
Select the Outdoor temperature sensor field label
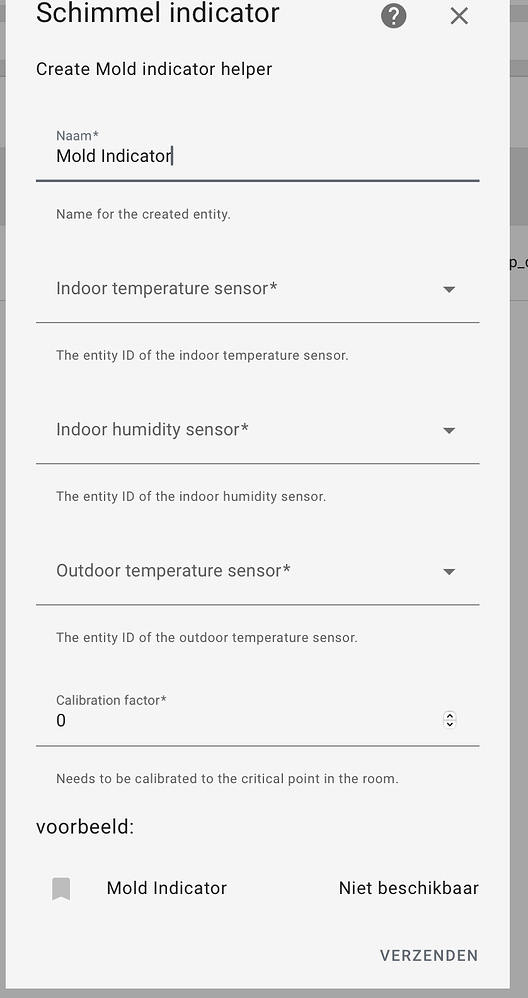(x=173, y=571)
